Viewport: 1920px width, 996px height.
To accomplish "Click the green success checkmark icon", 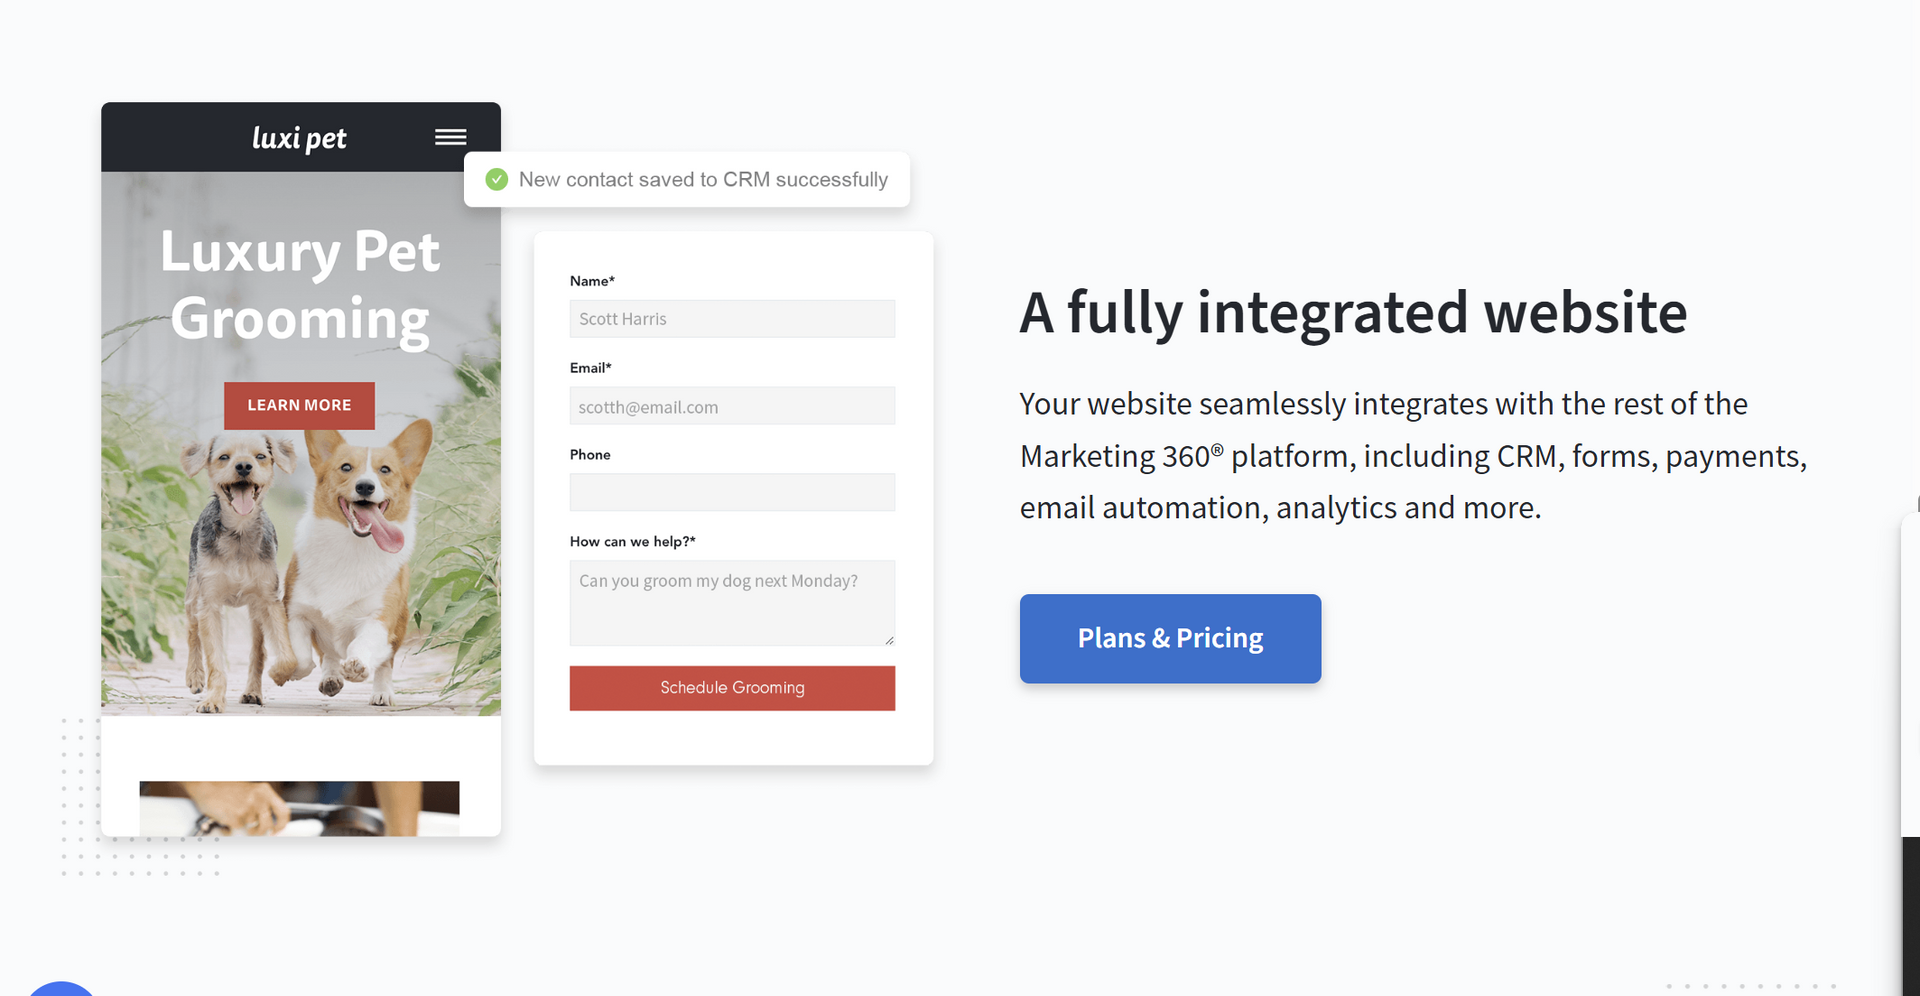I will (496, 180).
